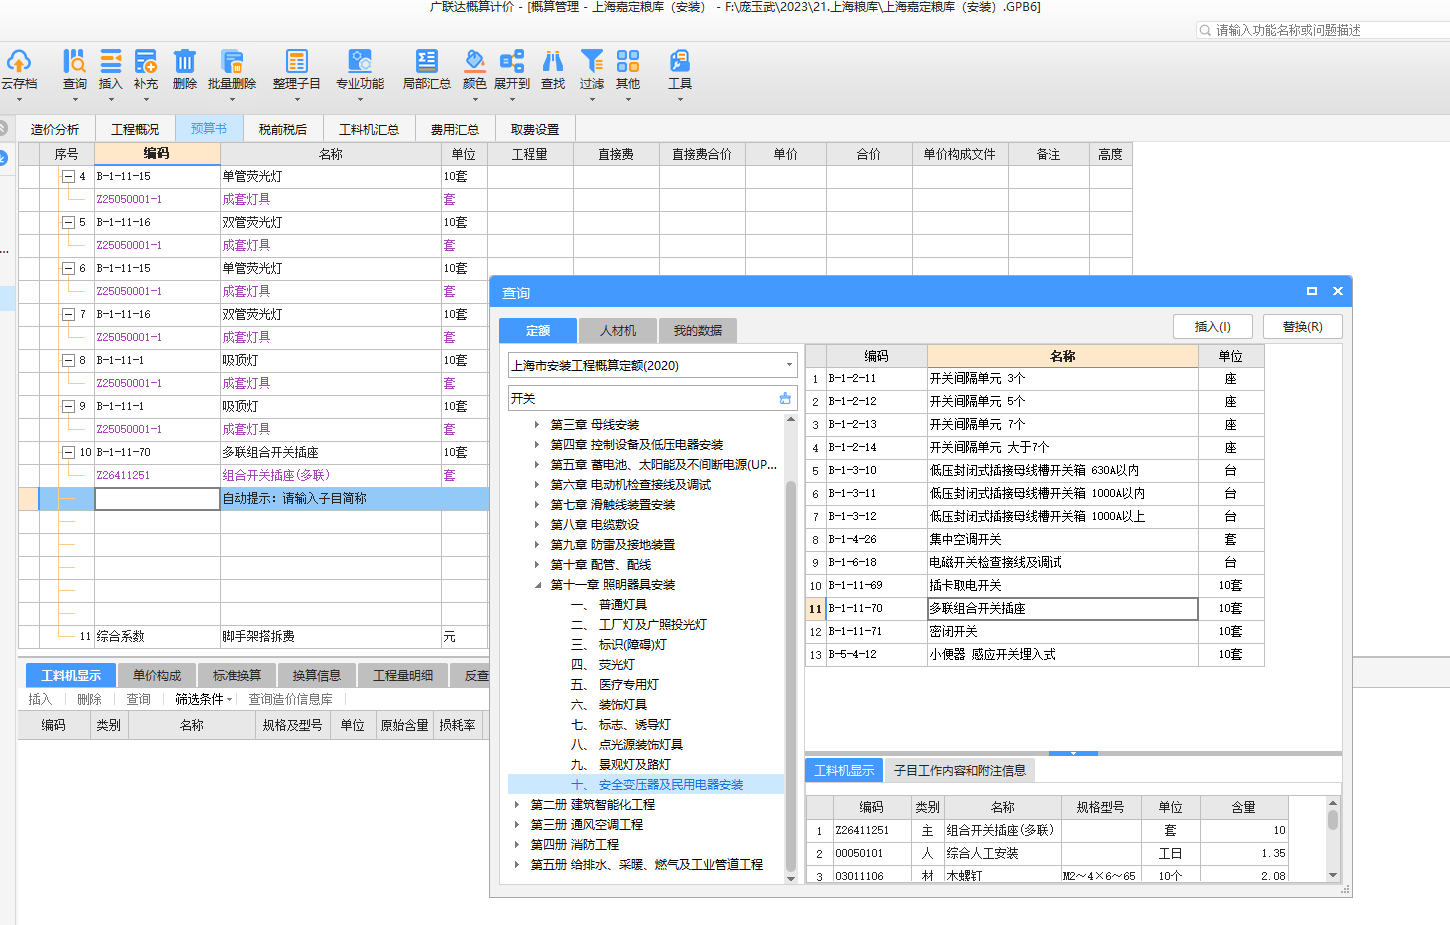Select 一、普通灯具 in the chapter tree

click(x=609, y=605)
